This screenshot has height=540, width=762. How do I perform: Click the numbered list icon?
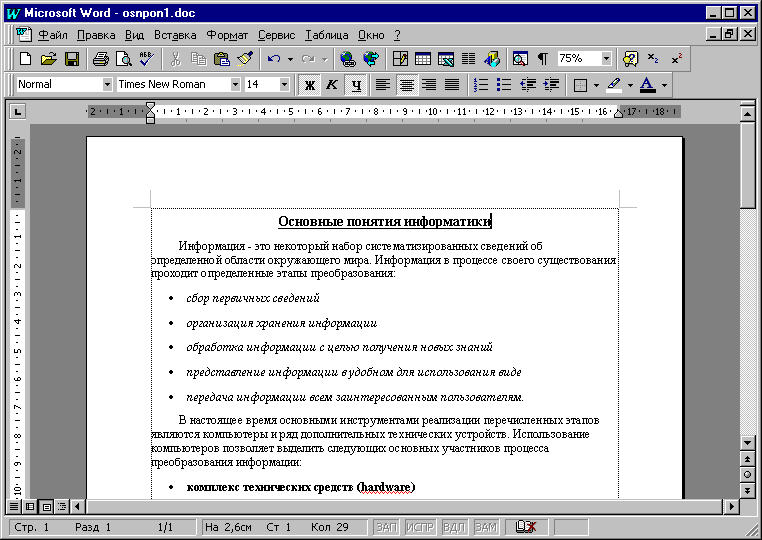tap(481, 85)
